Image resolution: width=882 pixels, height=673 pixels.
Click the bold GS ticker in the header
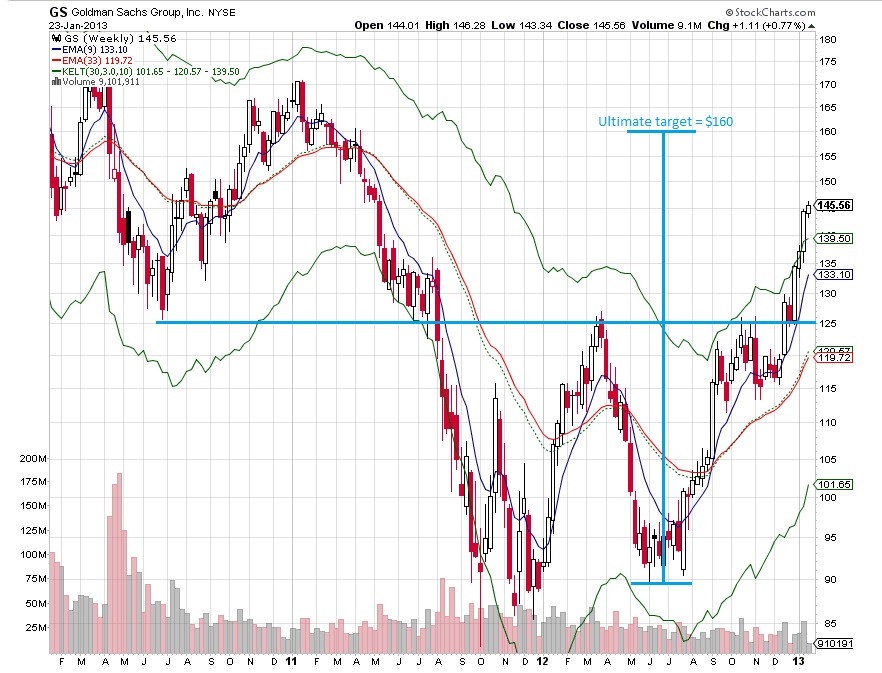pos(57,12)
